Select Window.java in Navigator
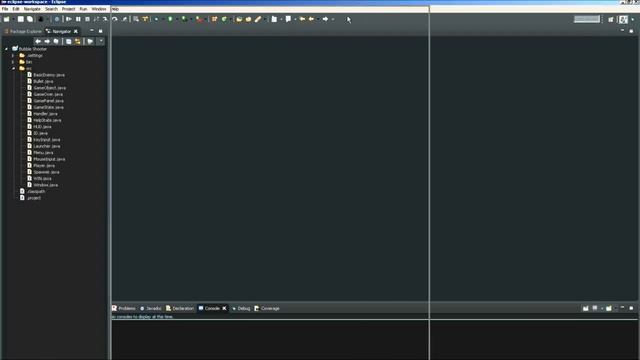Image resolution: width=640 pixels, height=360 pixels. pyautogui.click(x=42, y=185)
